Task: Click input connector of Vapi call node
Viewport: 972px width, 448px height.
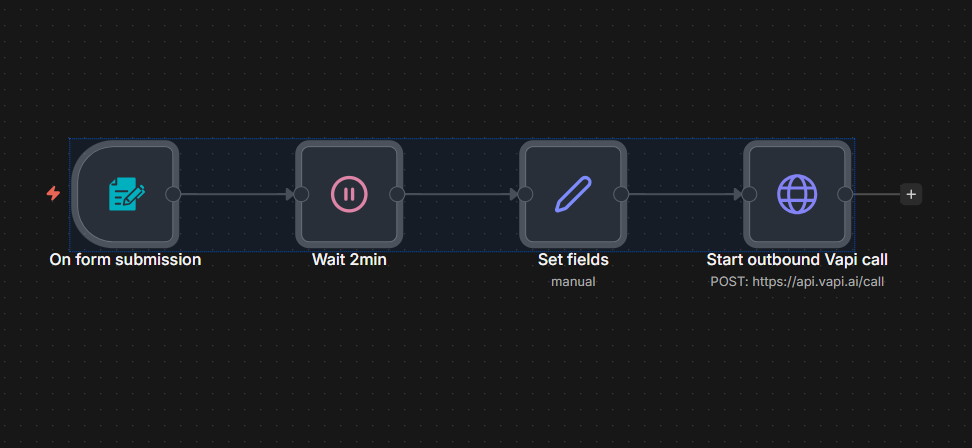Action: tap(749, 194)
